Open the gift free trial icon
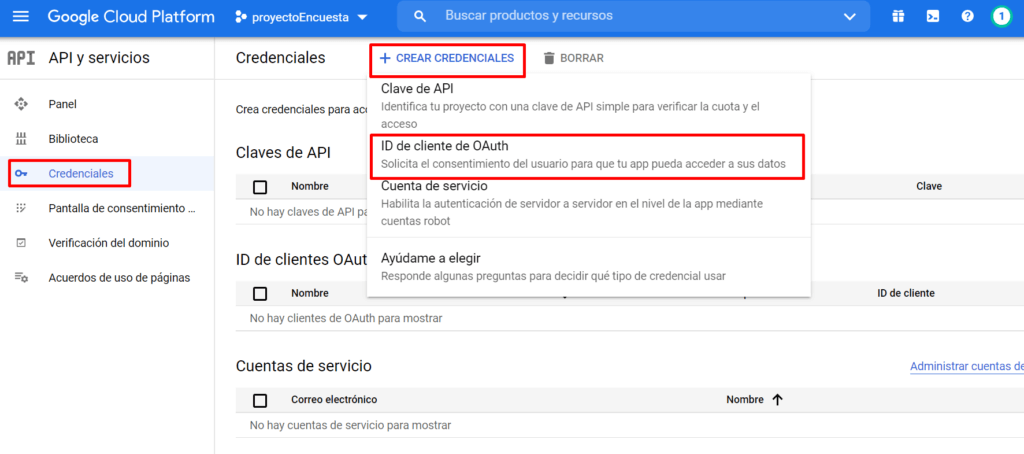The height and width of the screenshot is (454, 1024). click(x=899, y=16)
